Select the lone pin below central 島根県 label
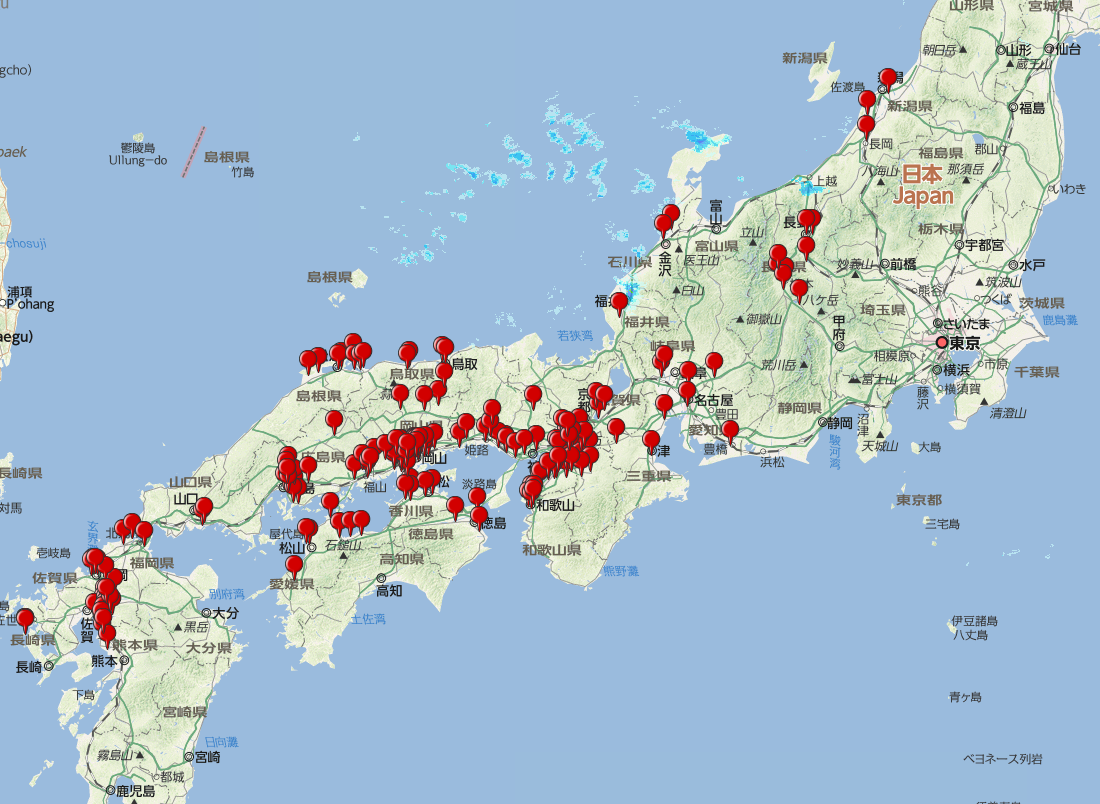Viewport: 1100px width, 804px height. [334, 421]
